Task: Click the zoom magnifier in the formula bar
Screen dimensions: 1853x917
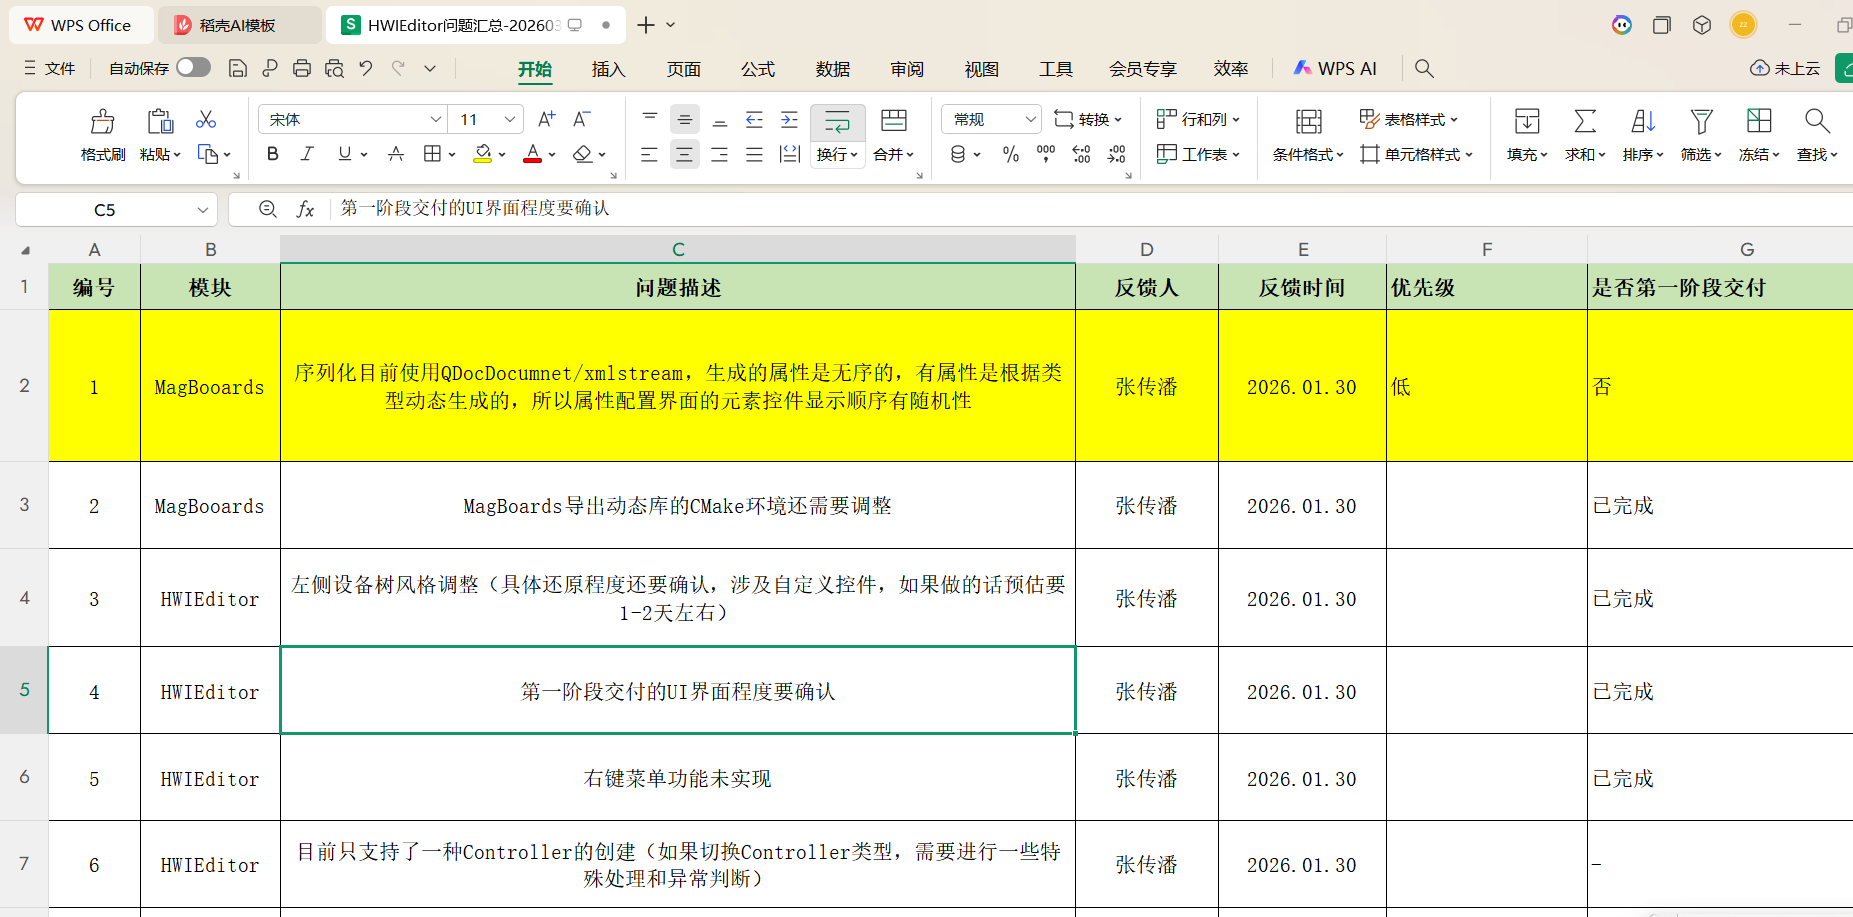Action: coord(268,209)
